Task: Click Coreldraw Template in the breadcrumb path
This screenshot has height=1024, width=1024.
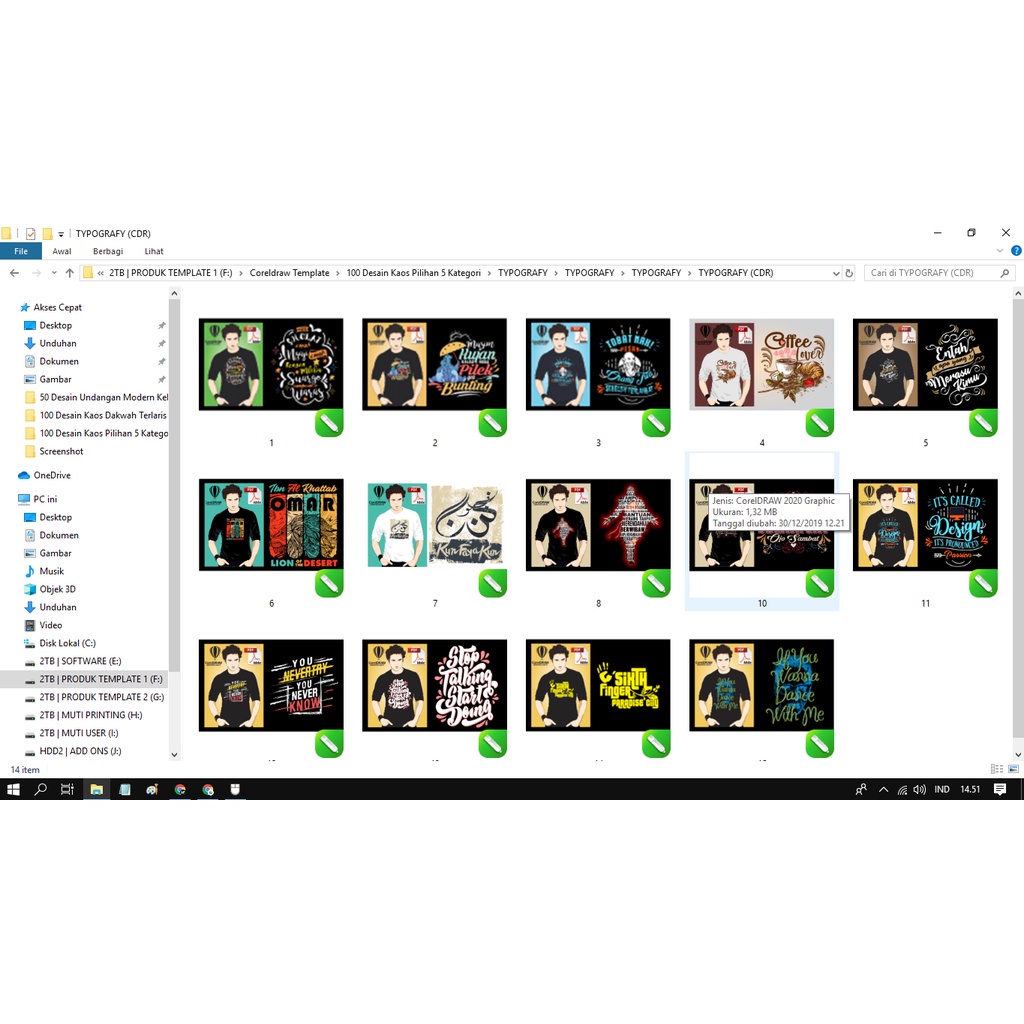Action: [x=289, y=273]
